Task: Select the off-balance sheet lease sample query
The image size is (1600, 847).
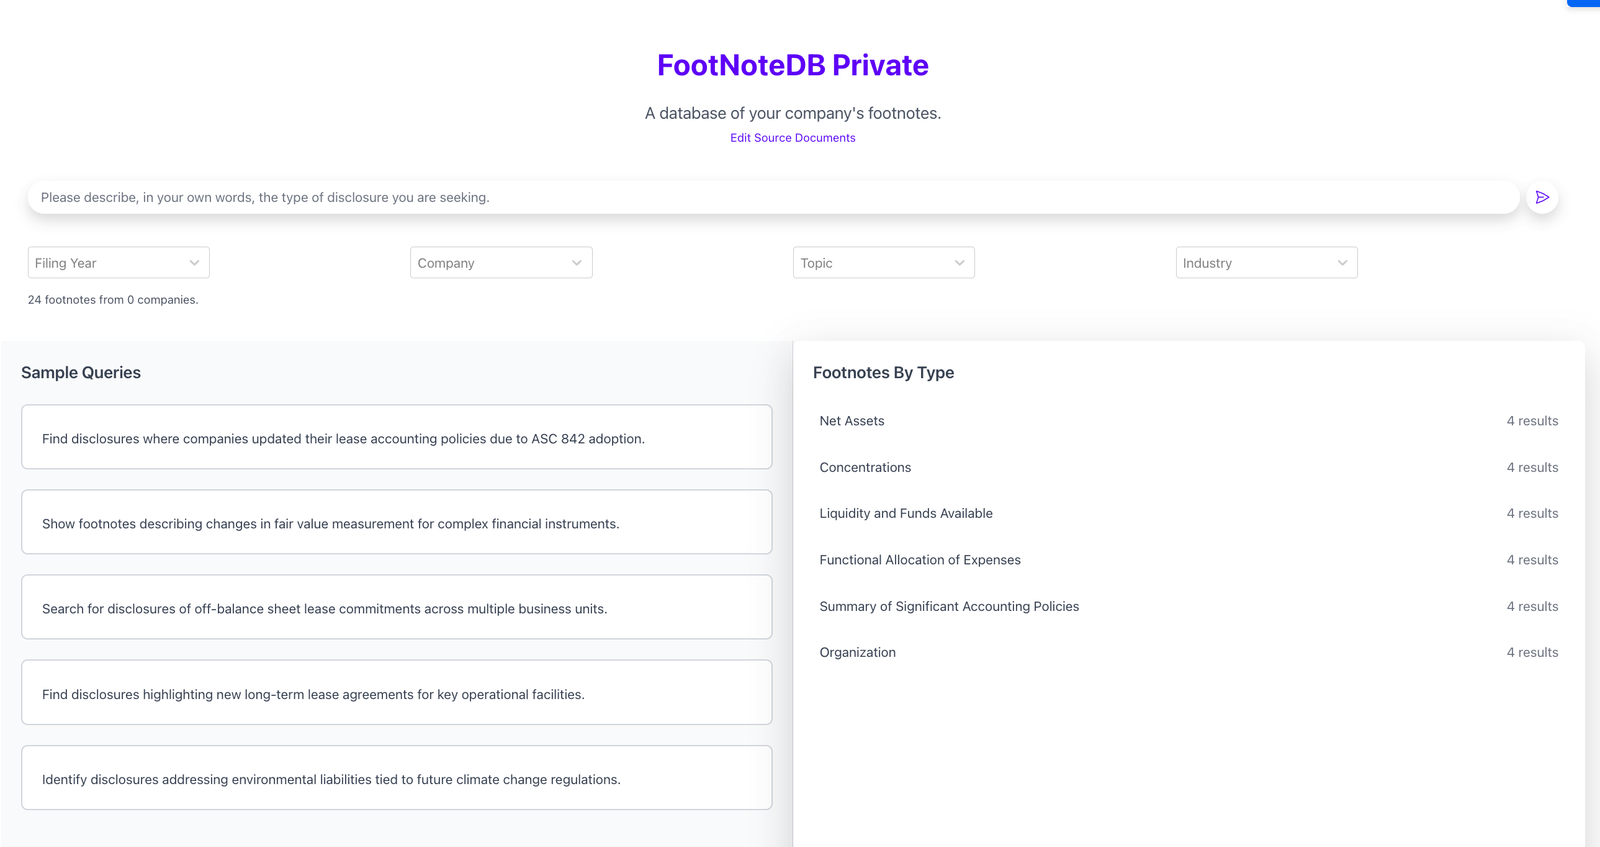Action: (x=396, y=607)
